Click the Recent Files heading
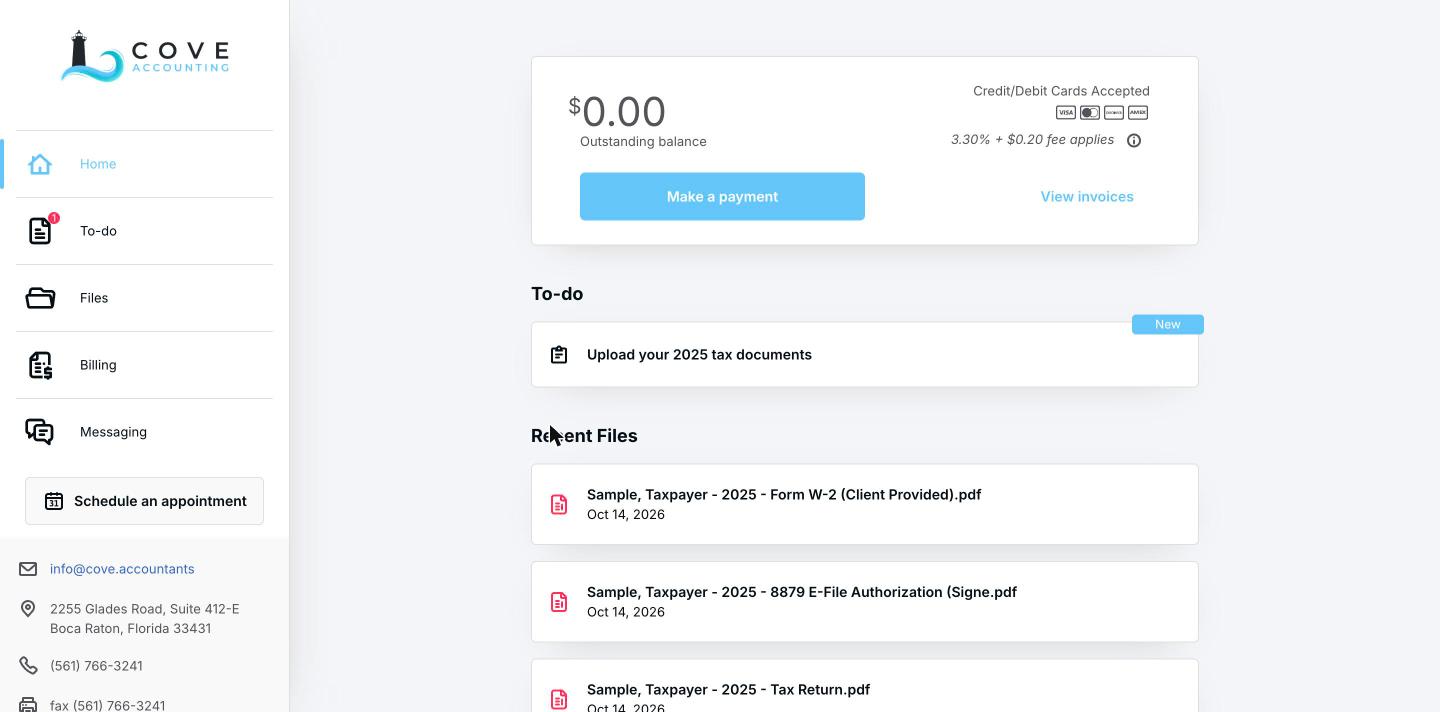Image resolution: width=1440 pixels, height=712 pixels. [584, 436]
